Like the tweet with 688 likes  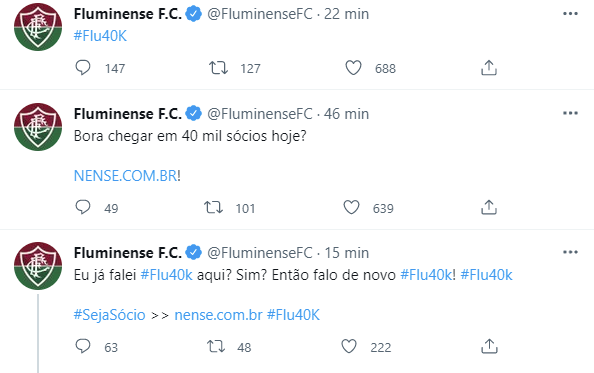coord(353,68)
